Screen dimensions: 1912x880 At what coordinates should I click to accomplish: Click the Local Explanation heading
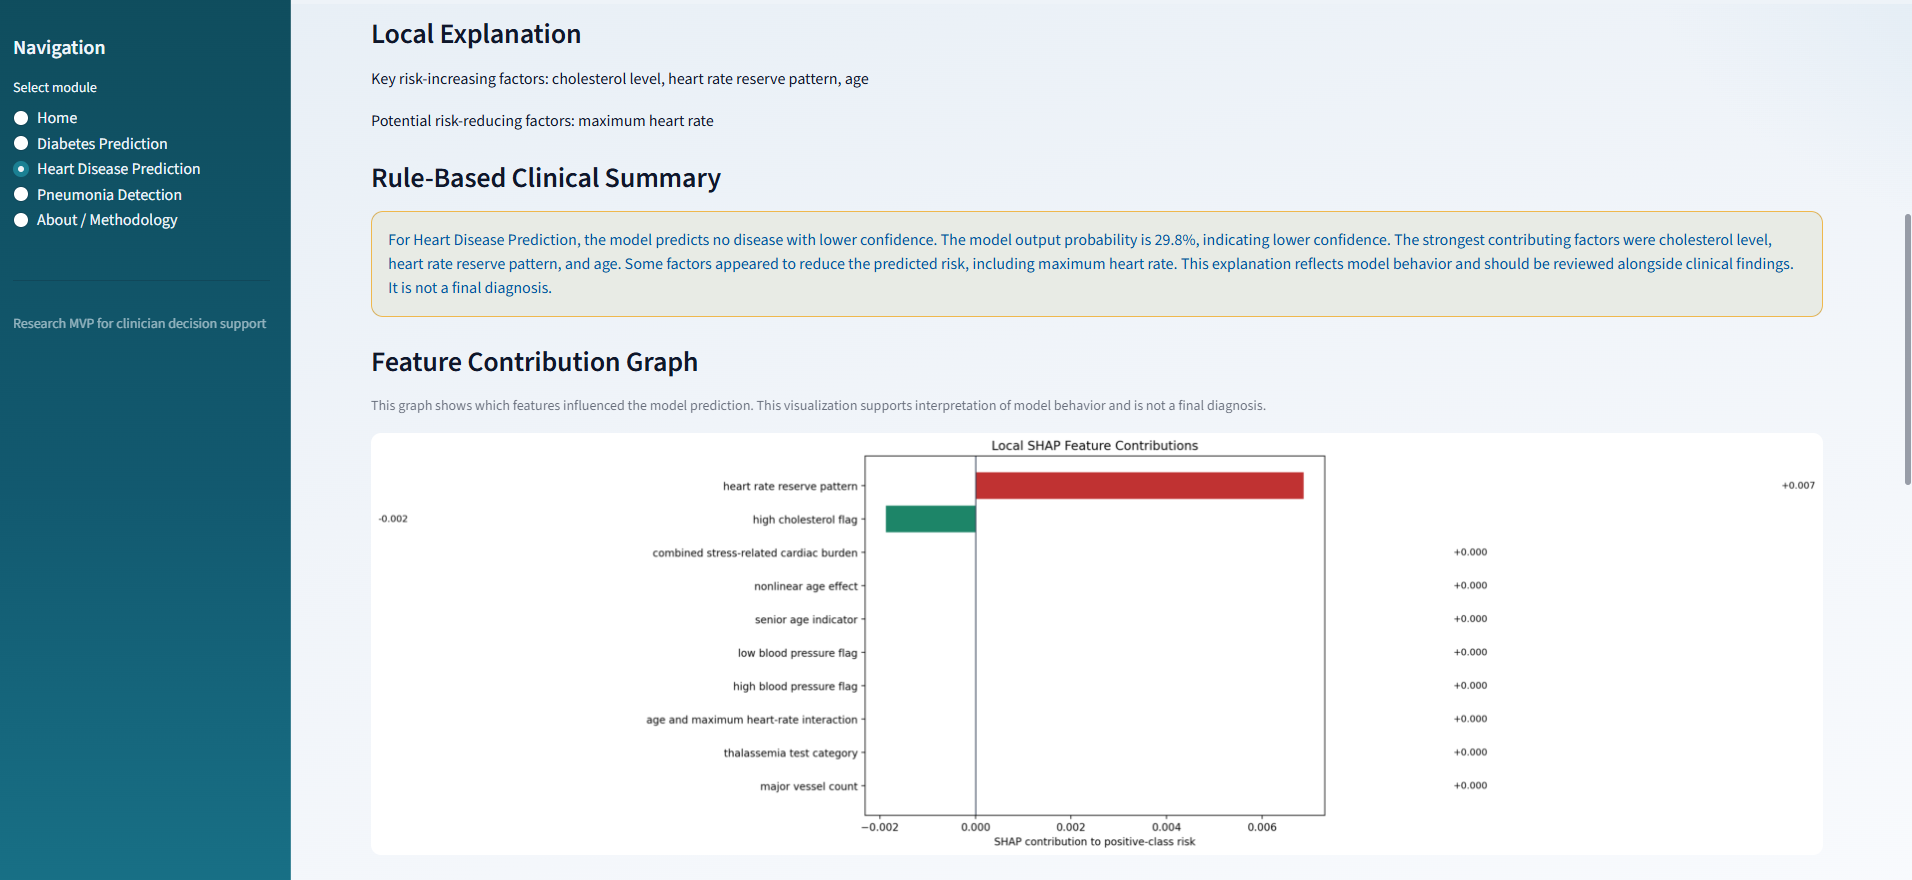(x=476, y=34)
